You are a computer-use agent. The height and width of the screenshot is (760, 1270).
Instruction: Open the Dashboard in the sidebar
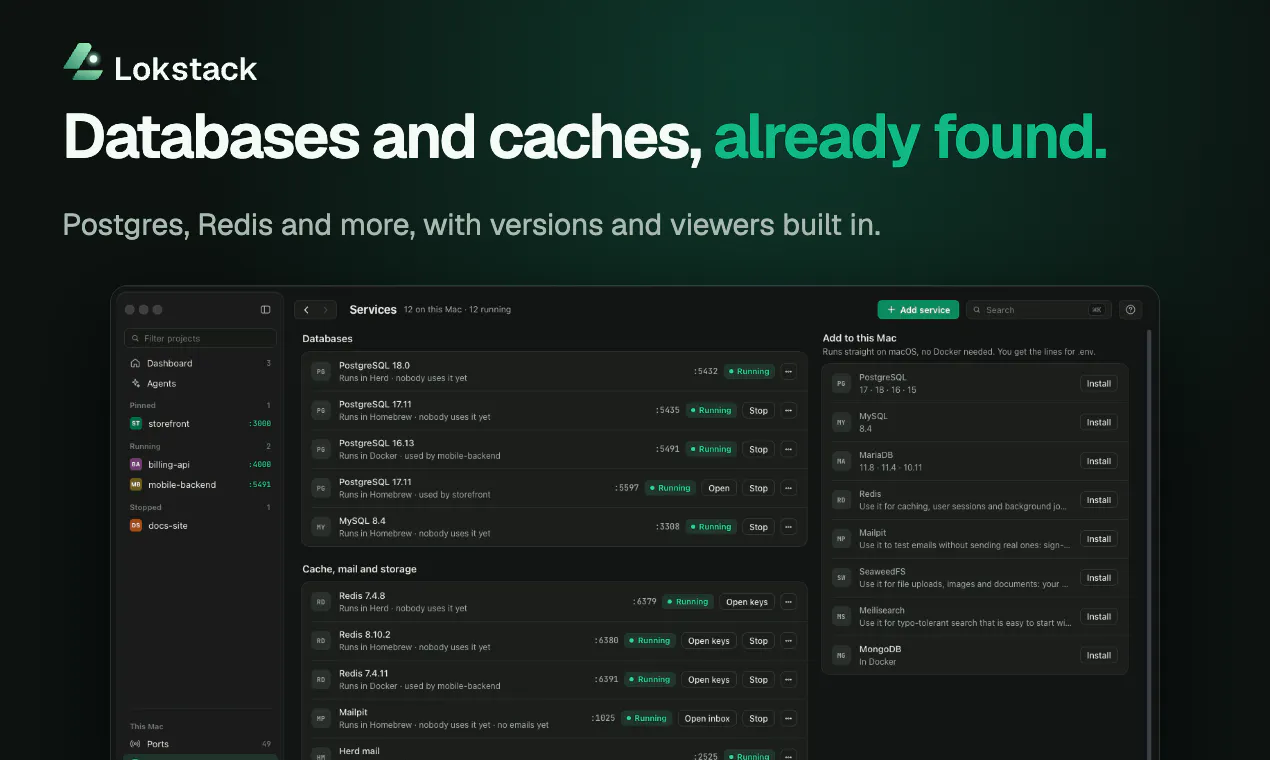tap(200, 363)
